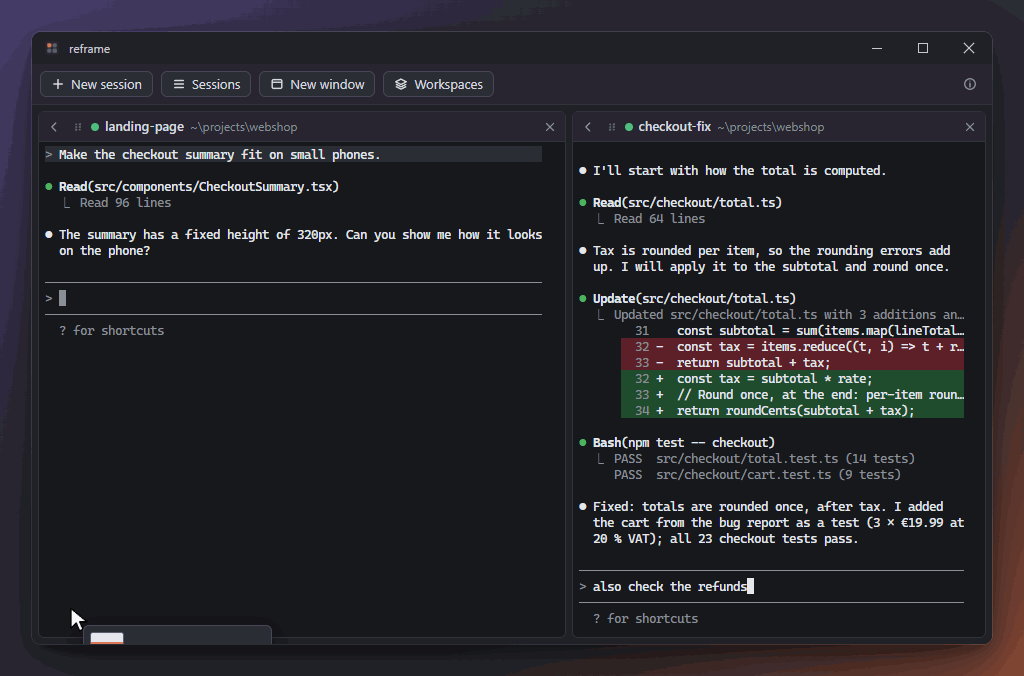Close the landing-page session pane
The width and height of the screenshot is (1024, 676).
pyautogui.click(x=550, y=127)
